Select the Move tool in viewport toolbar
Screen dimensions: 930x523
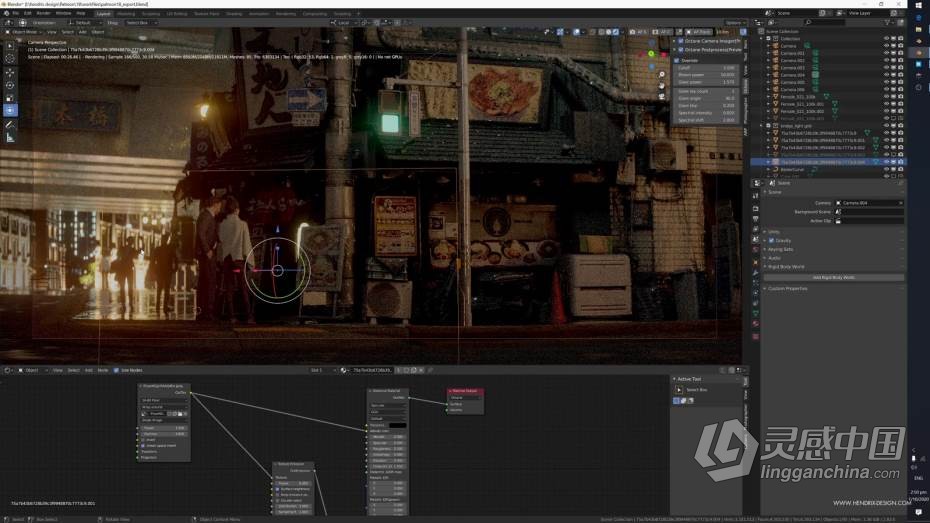tap(10, 72)
